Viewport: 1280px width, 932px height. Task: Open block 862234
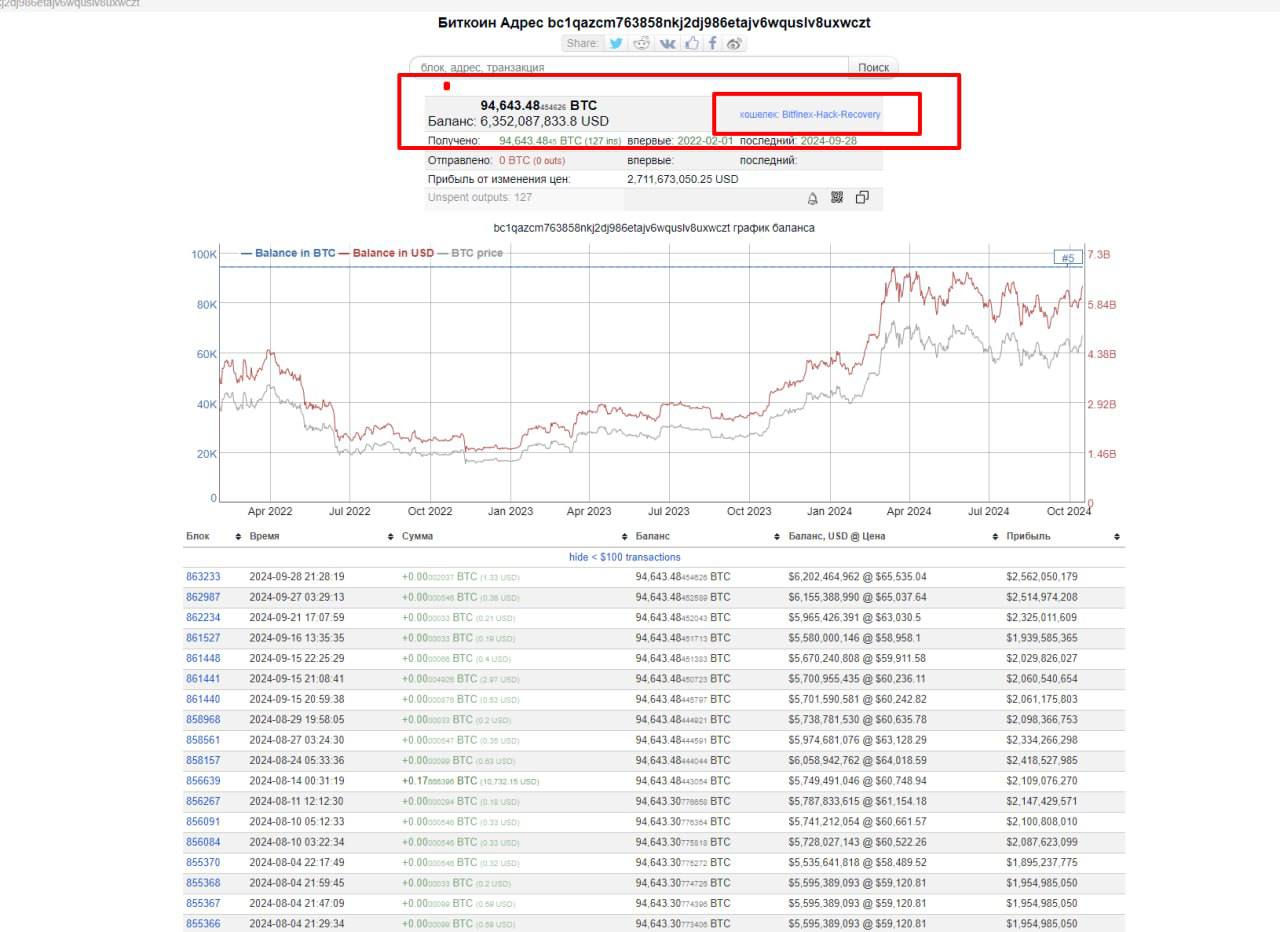coord(203,618)
